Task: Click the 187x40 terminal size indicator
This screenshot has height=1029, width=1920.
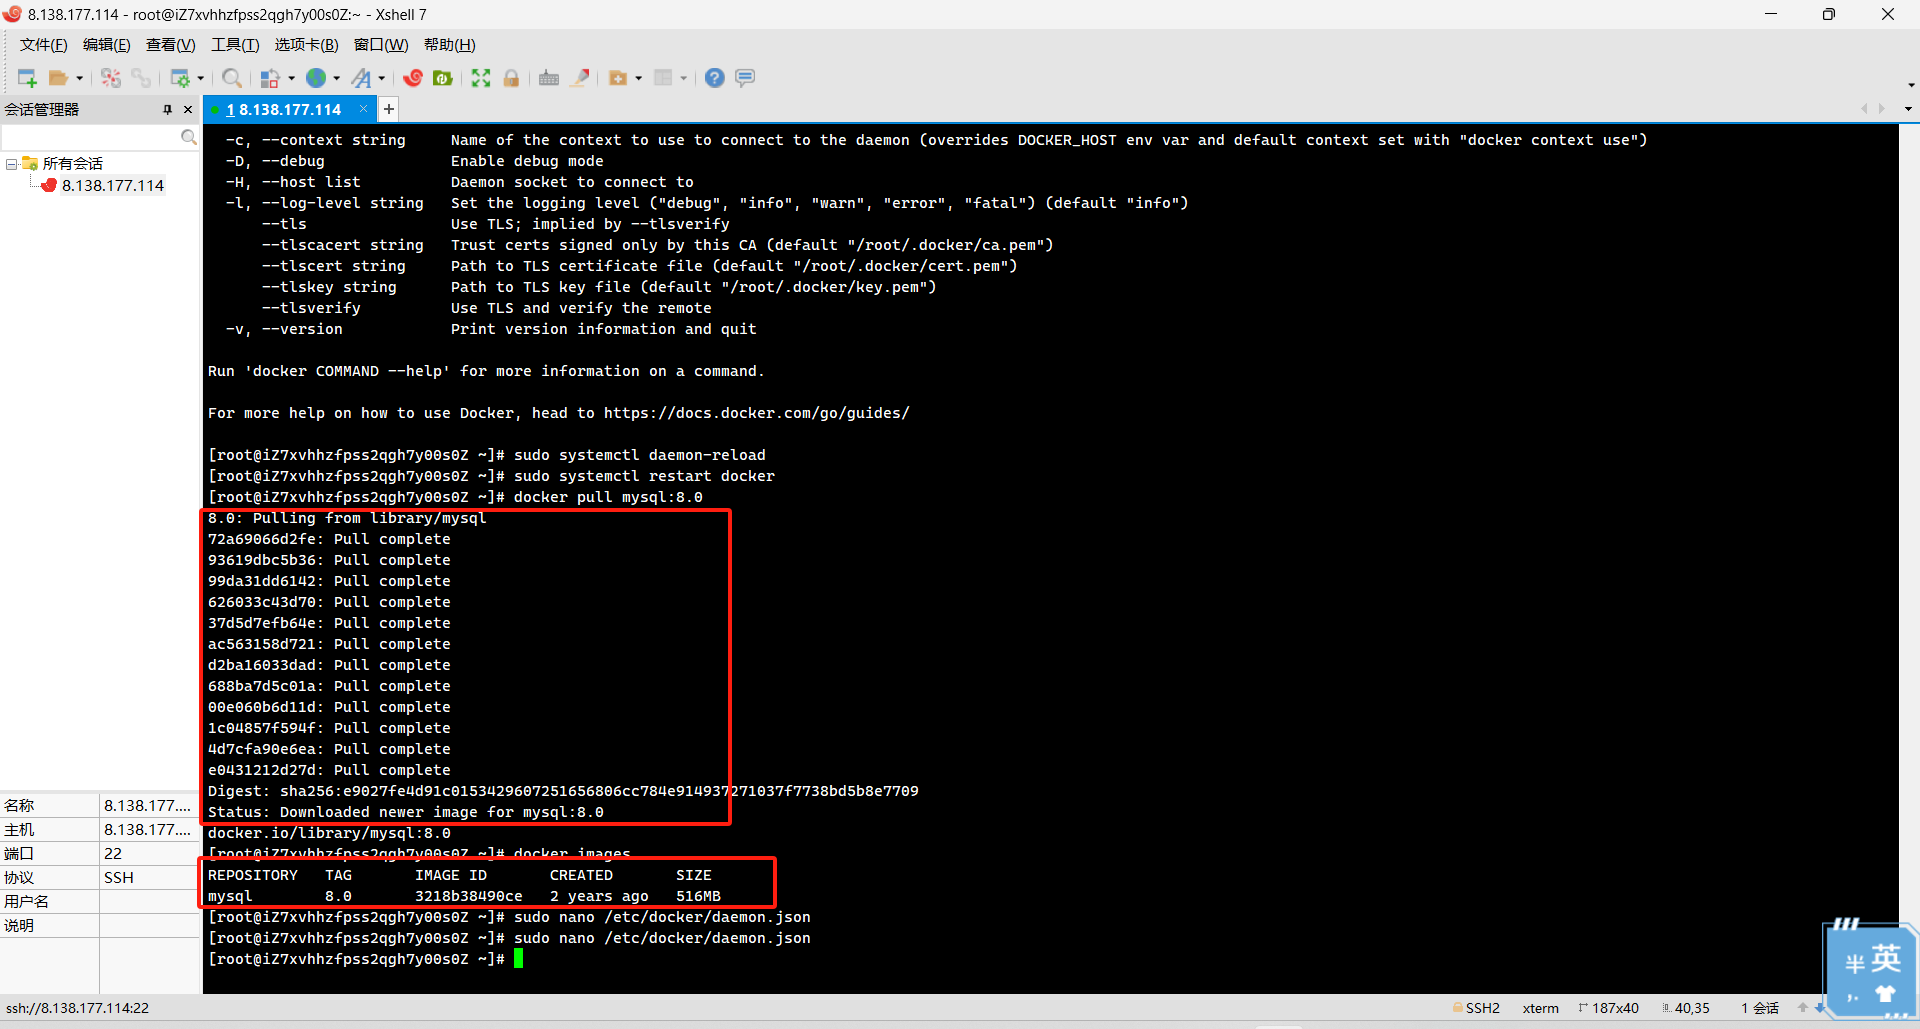Action: (1608, 1008)
